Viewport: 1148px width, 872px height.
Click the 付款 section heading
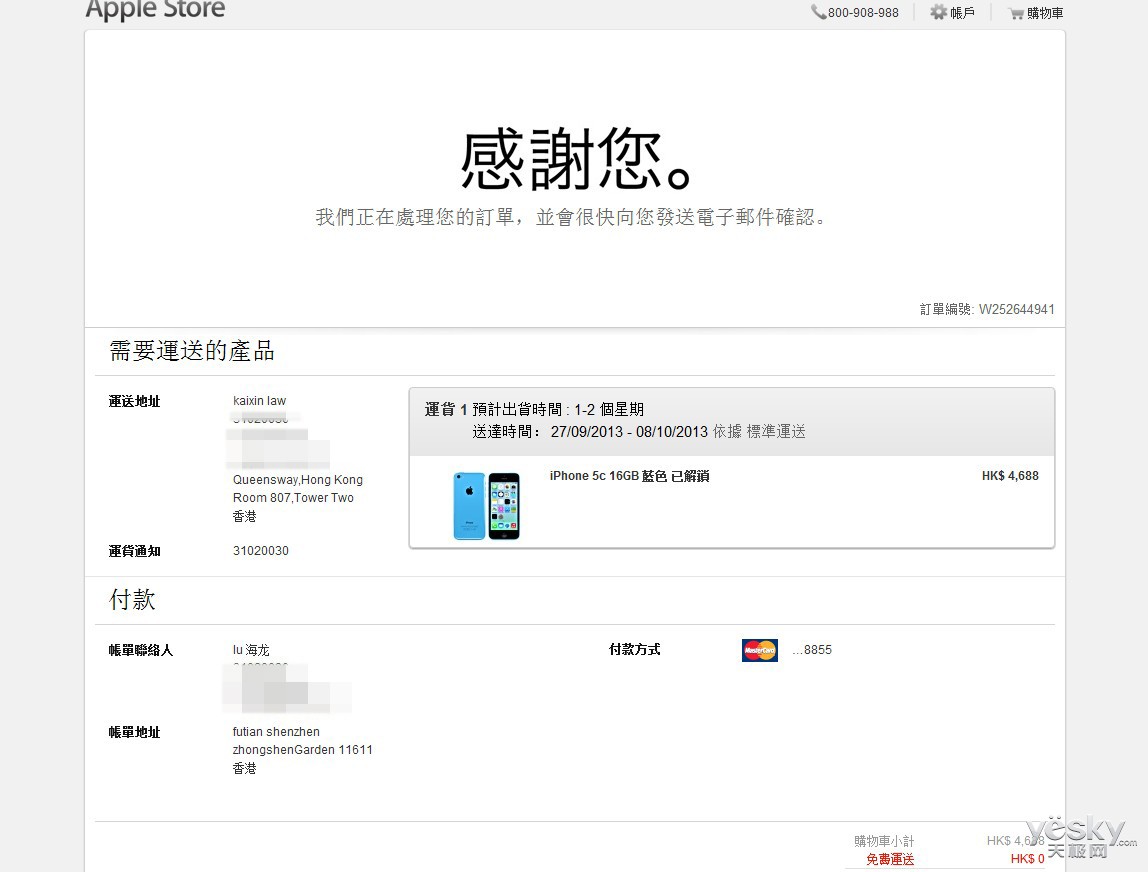[133, 600]
